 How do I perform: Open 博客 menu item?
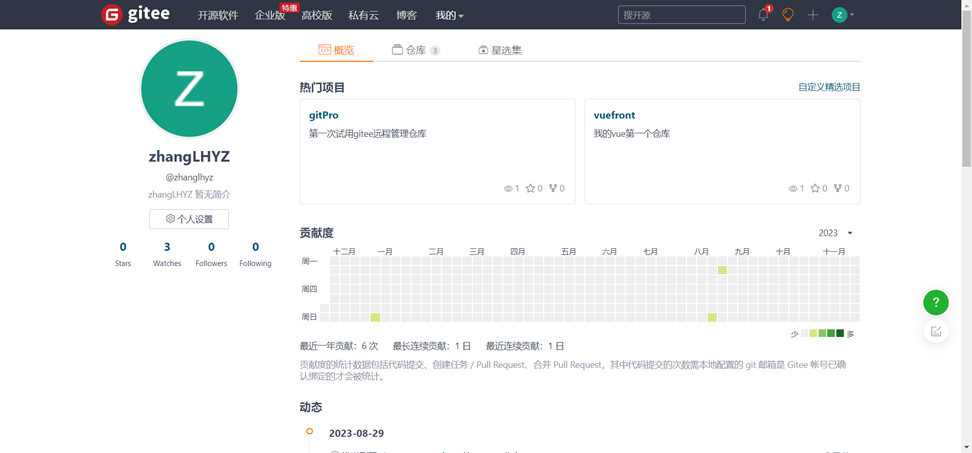coord(407,15)
